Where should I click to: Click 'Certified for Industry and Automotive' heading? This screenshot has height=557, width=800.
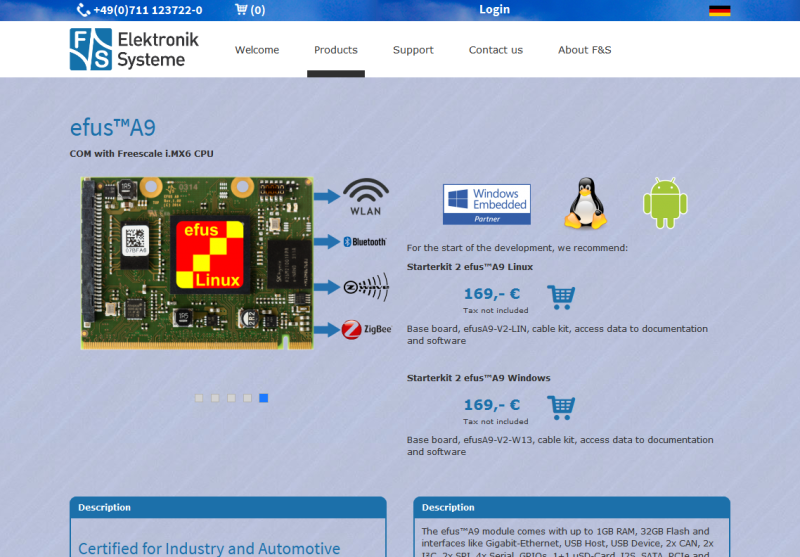(x=209, y=549)
